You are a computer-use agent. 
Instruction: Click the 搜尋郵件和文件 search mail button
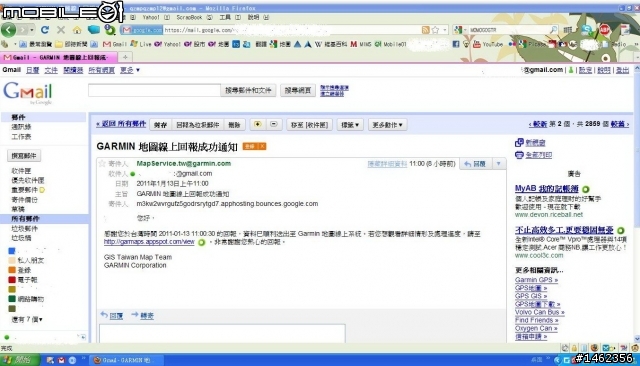[248, 90]
